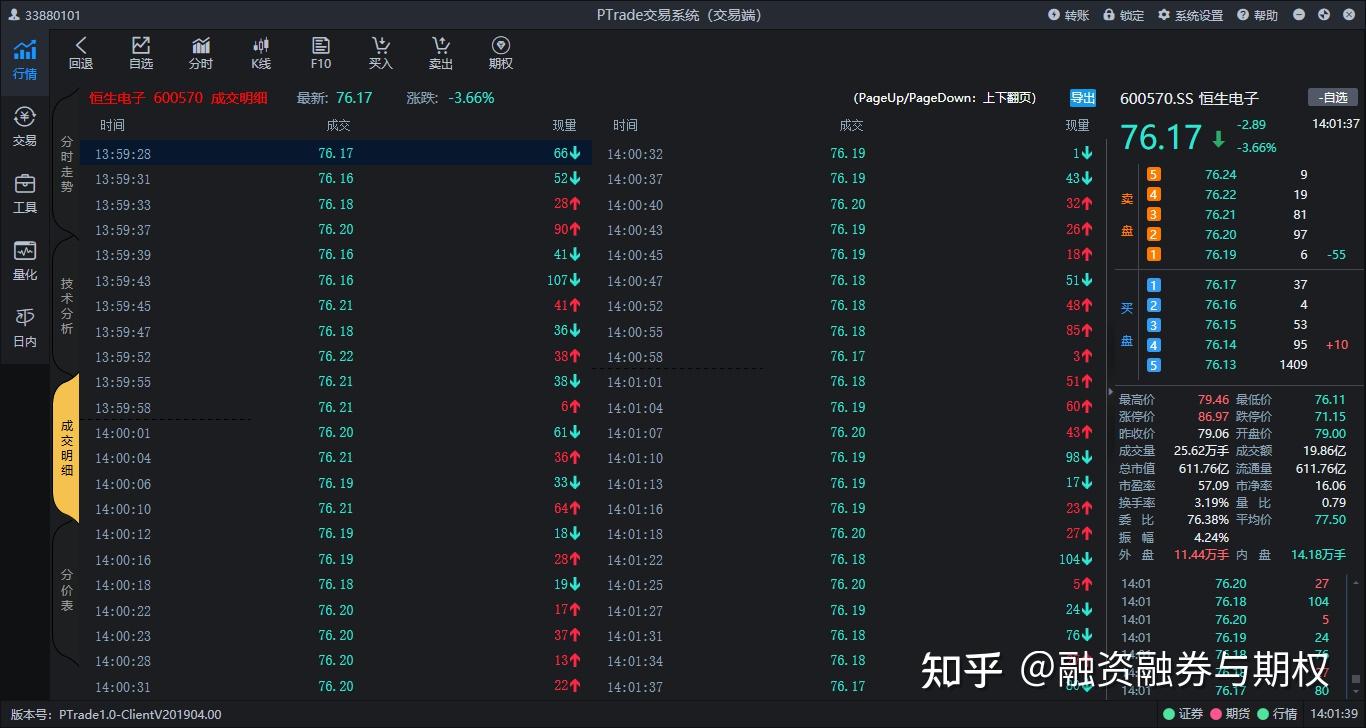The width and height of the screenshot is (1366, 728).
Task: Select the 13:59:28 trade row
Action: pyautogui.click(x=336, y=153)
